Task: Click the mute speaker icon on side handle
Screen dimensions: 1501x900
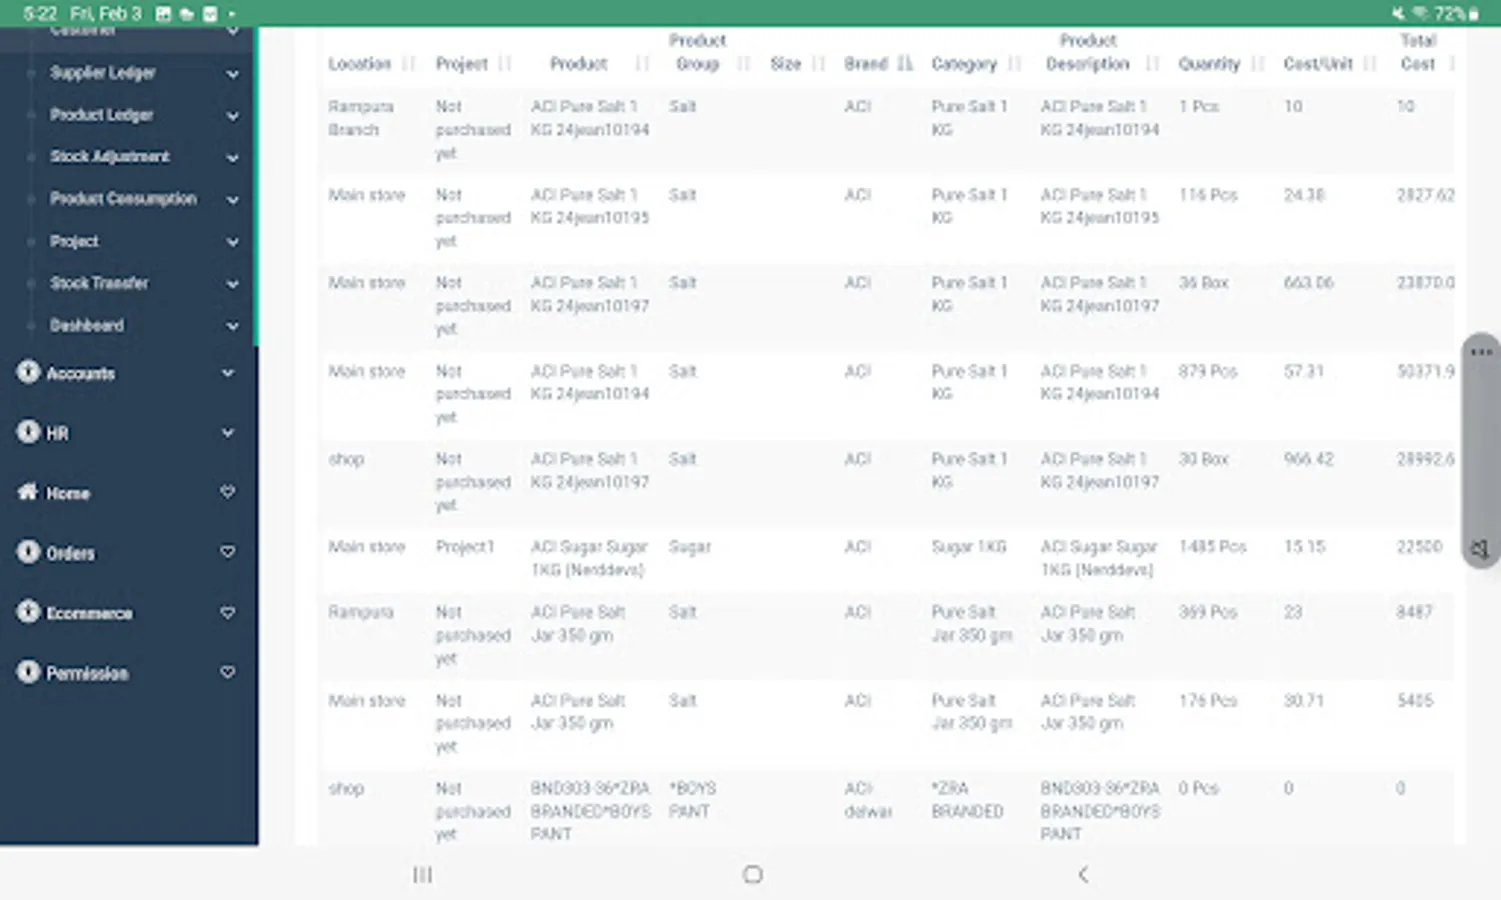Action: [1480, 549]
